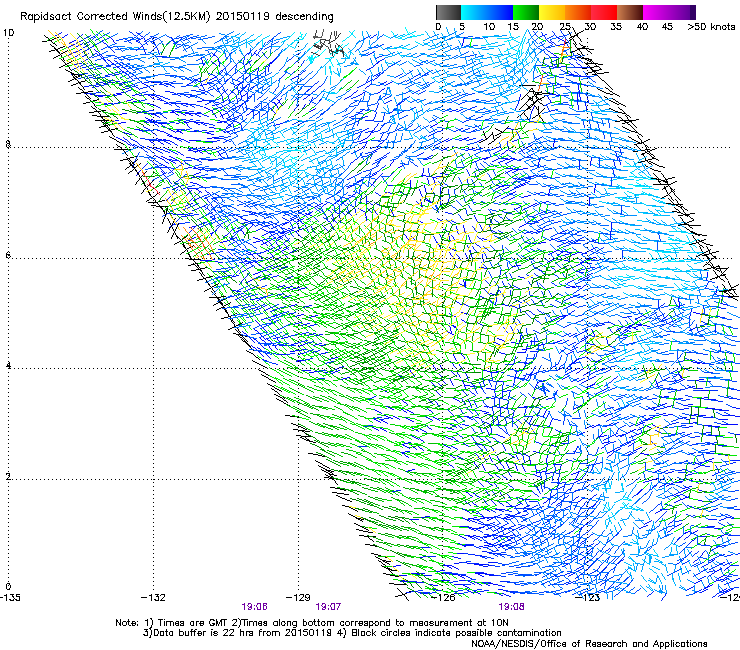Click the yellow 20-25 knots legend swatch
The width and height of the screenshot is (740, 650).
[552, 12]
